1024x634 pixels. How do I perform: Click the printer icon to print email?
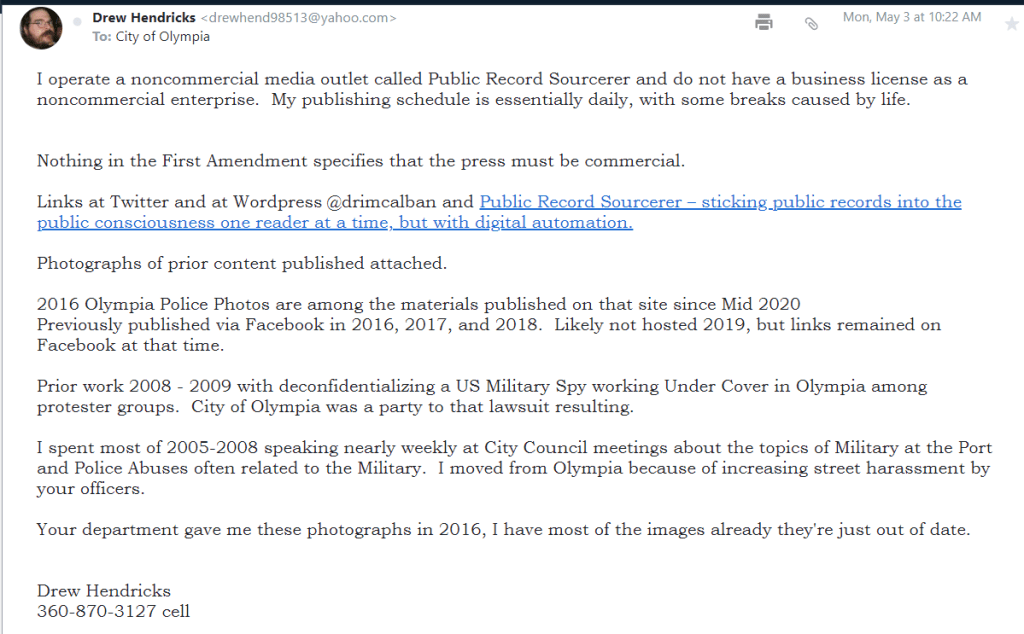[764, 21]
